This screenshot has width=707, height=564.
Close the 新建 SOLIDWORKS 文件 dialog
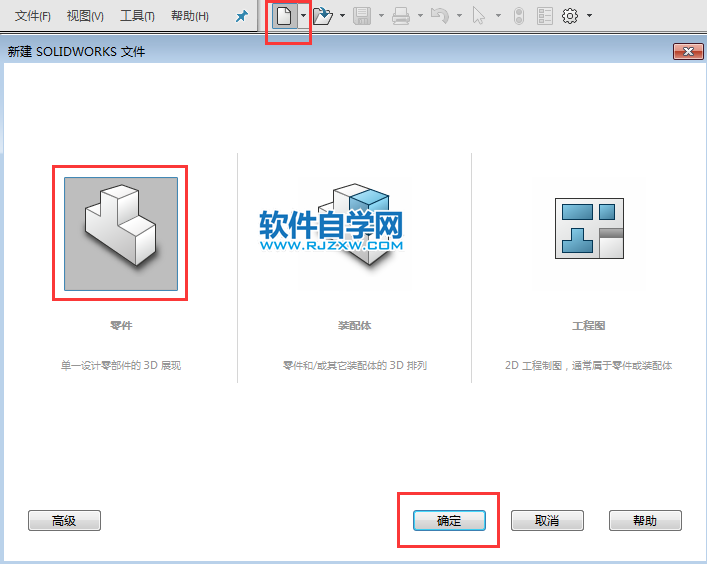pos(688,51)
